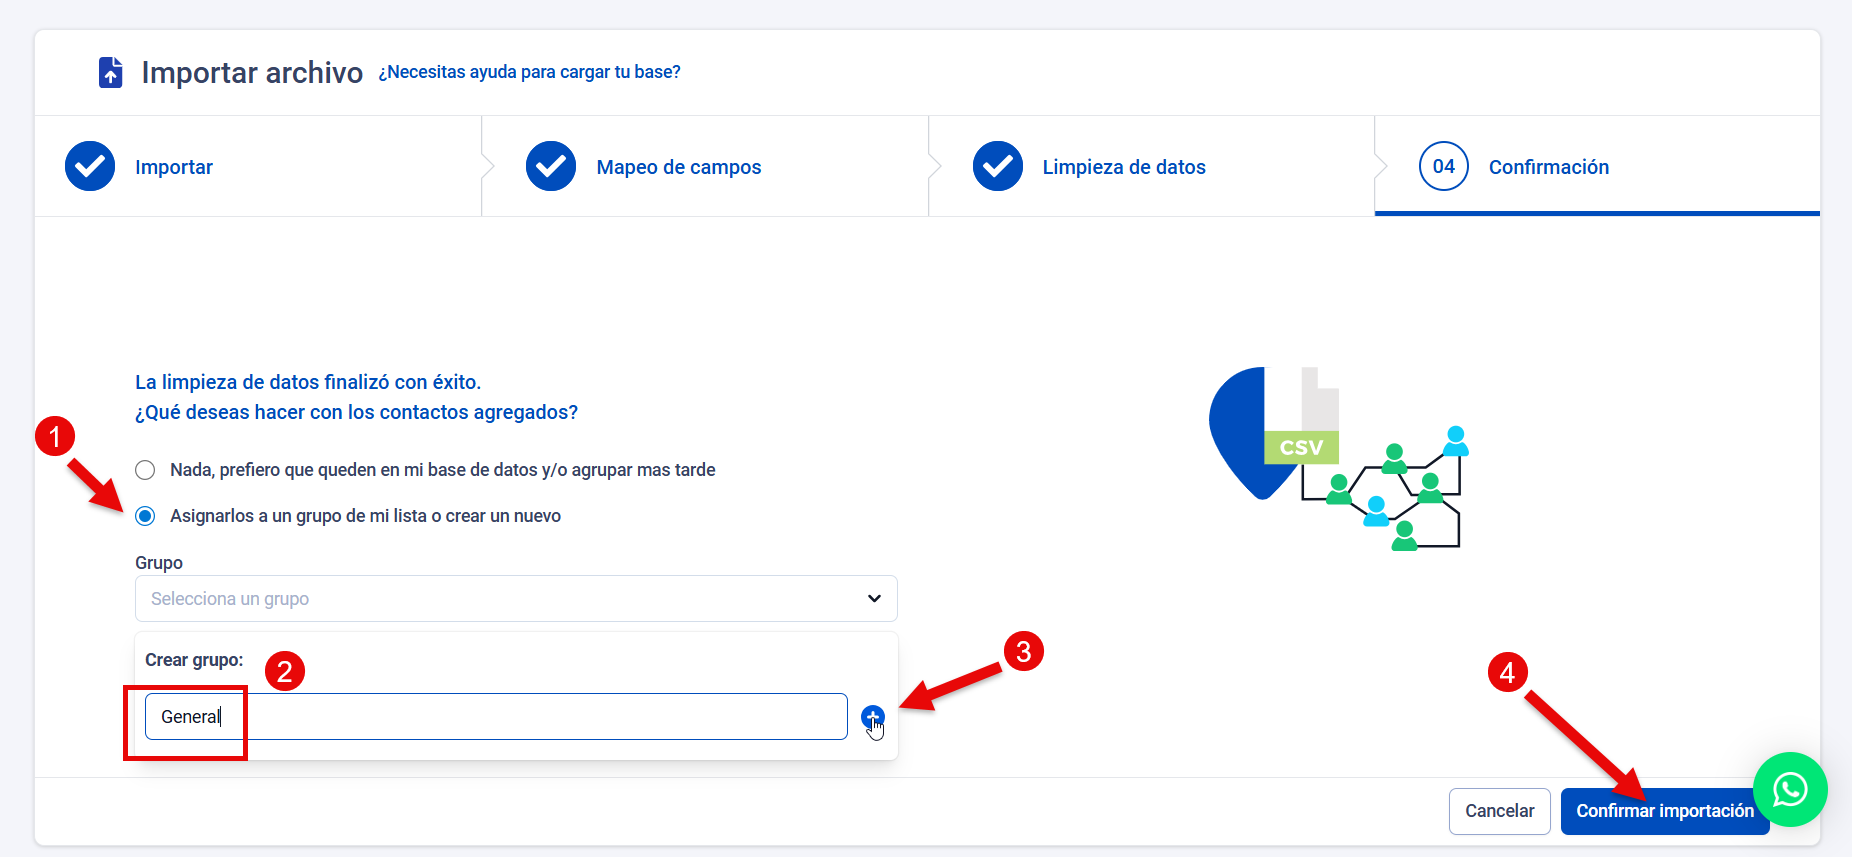Click the Mapeo de campos checkmark icon
This screenshot has width=1852, height=857.
click(x=551, y=166)
